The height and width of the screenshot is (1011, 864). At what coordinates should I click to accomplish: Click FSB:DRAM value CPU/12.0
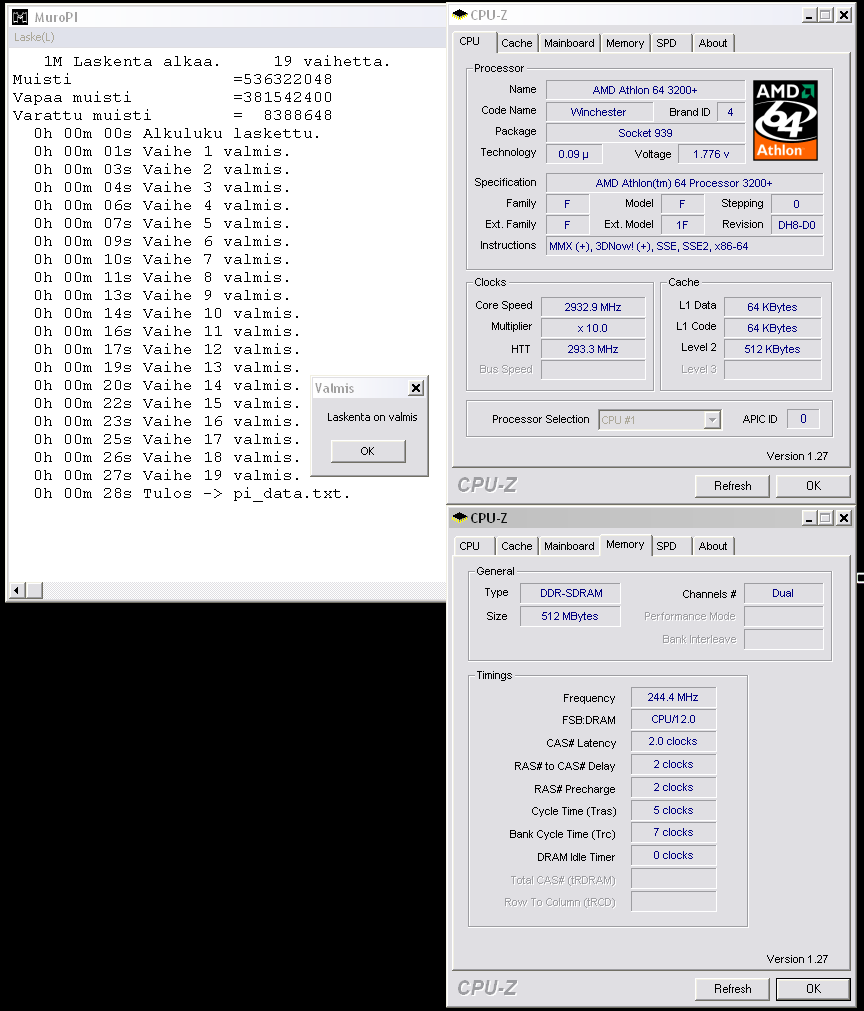pos(674,720)
